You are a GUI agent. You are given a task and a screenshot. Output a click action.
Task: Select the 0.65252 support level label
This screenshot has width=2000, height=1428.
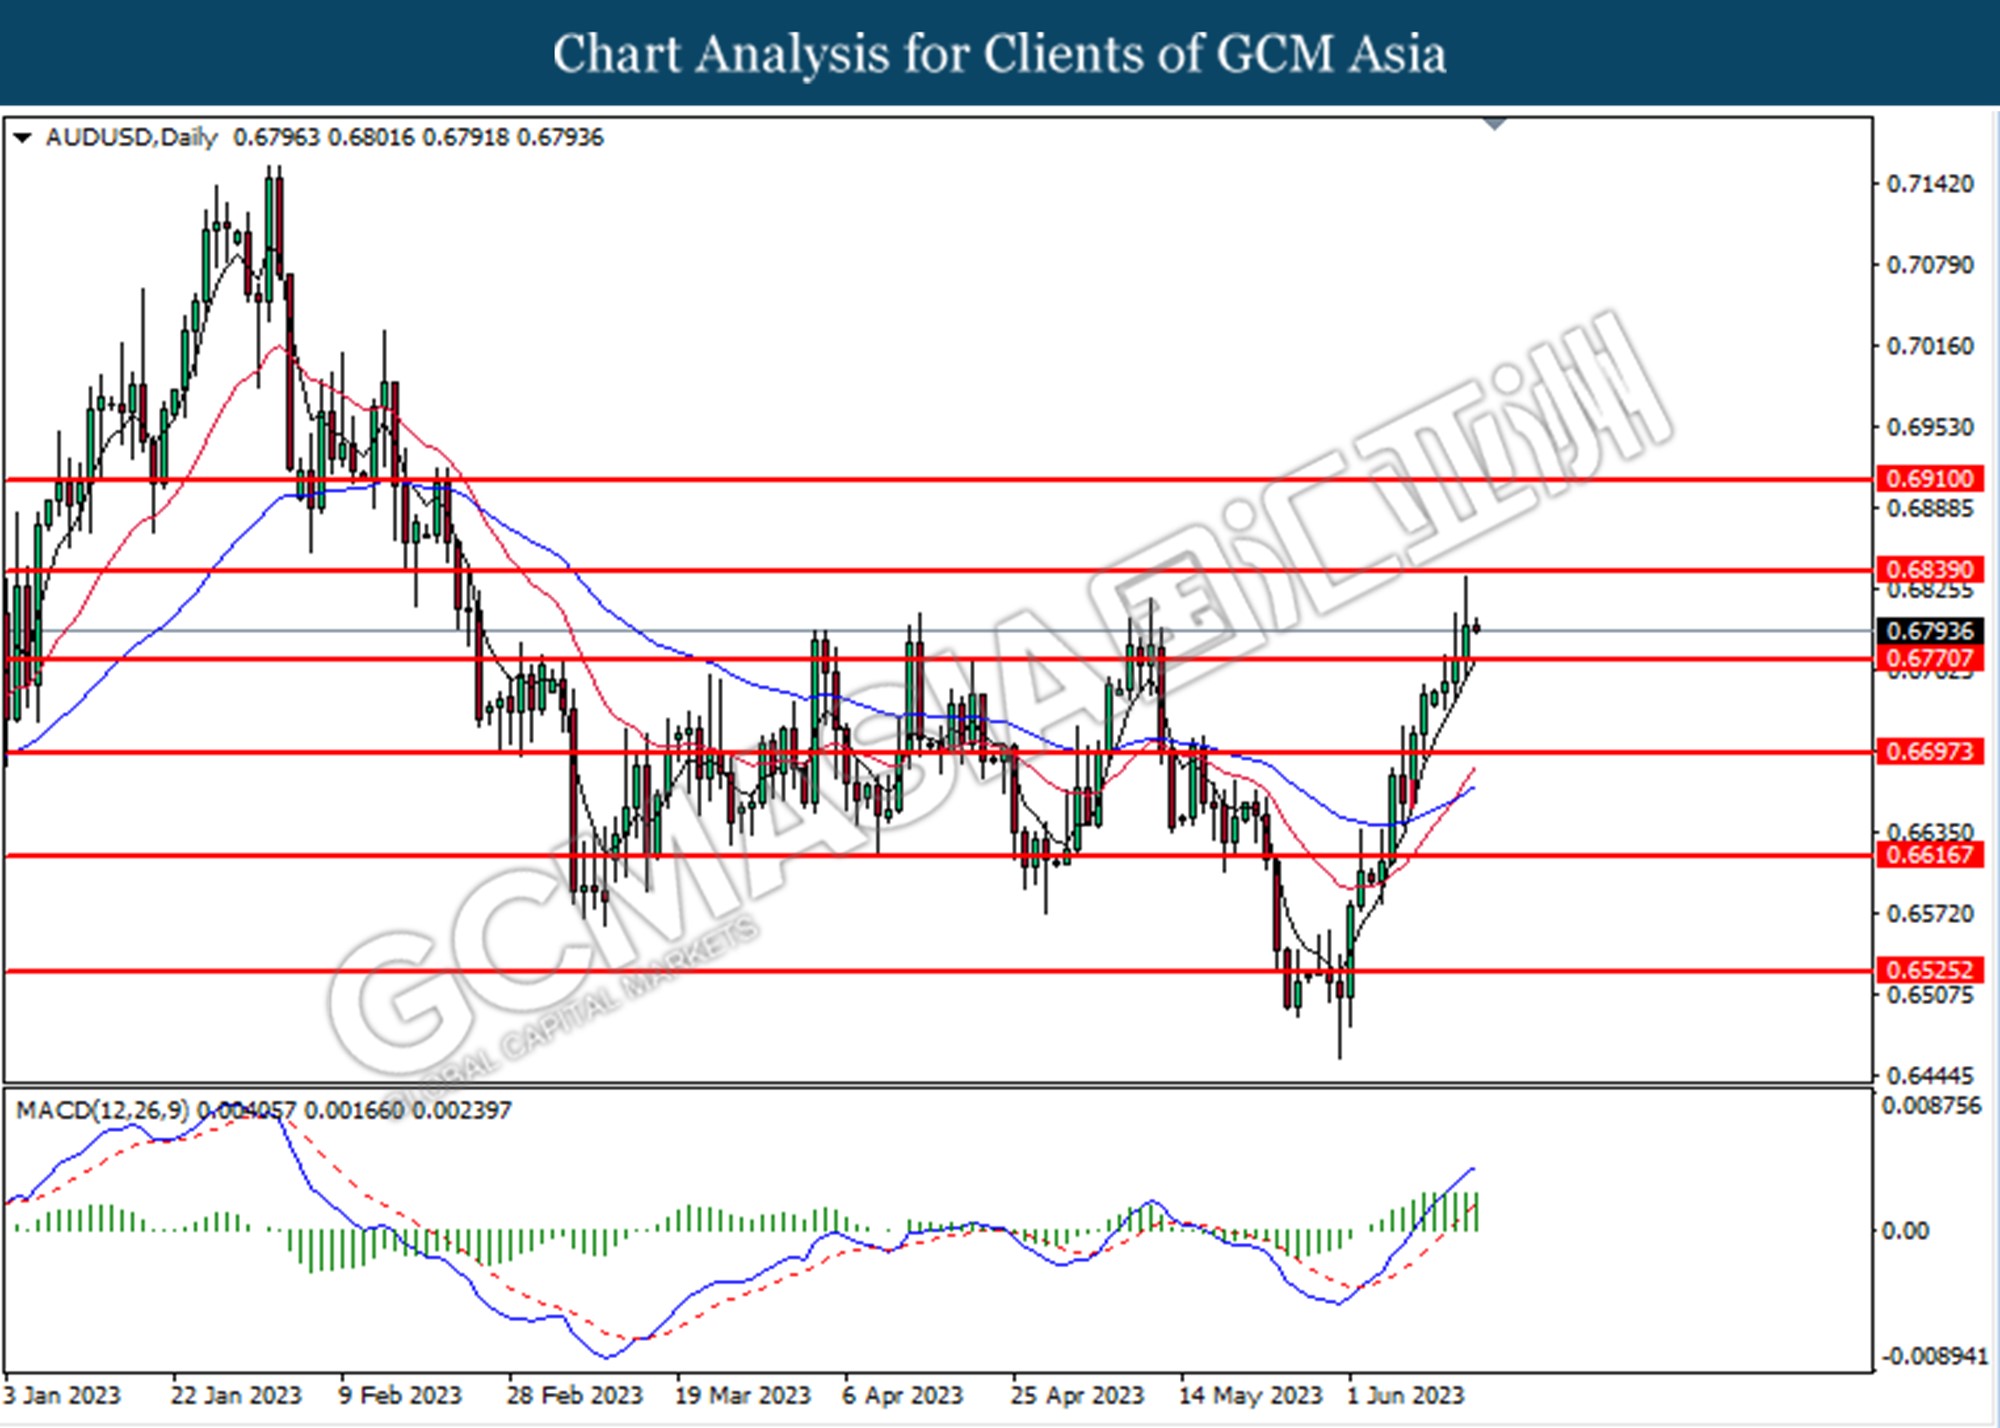pyautogui.click(x=1929, y=970)
